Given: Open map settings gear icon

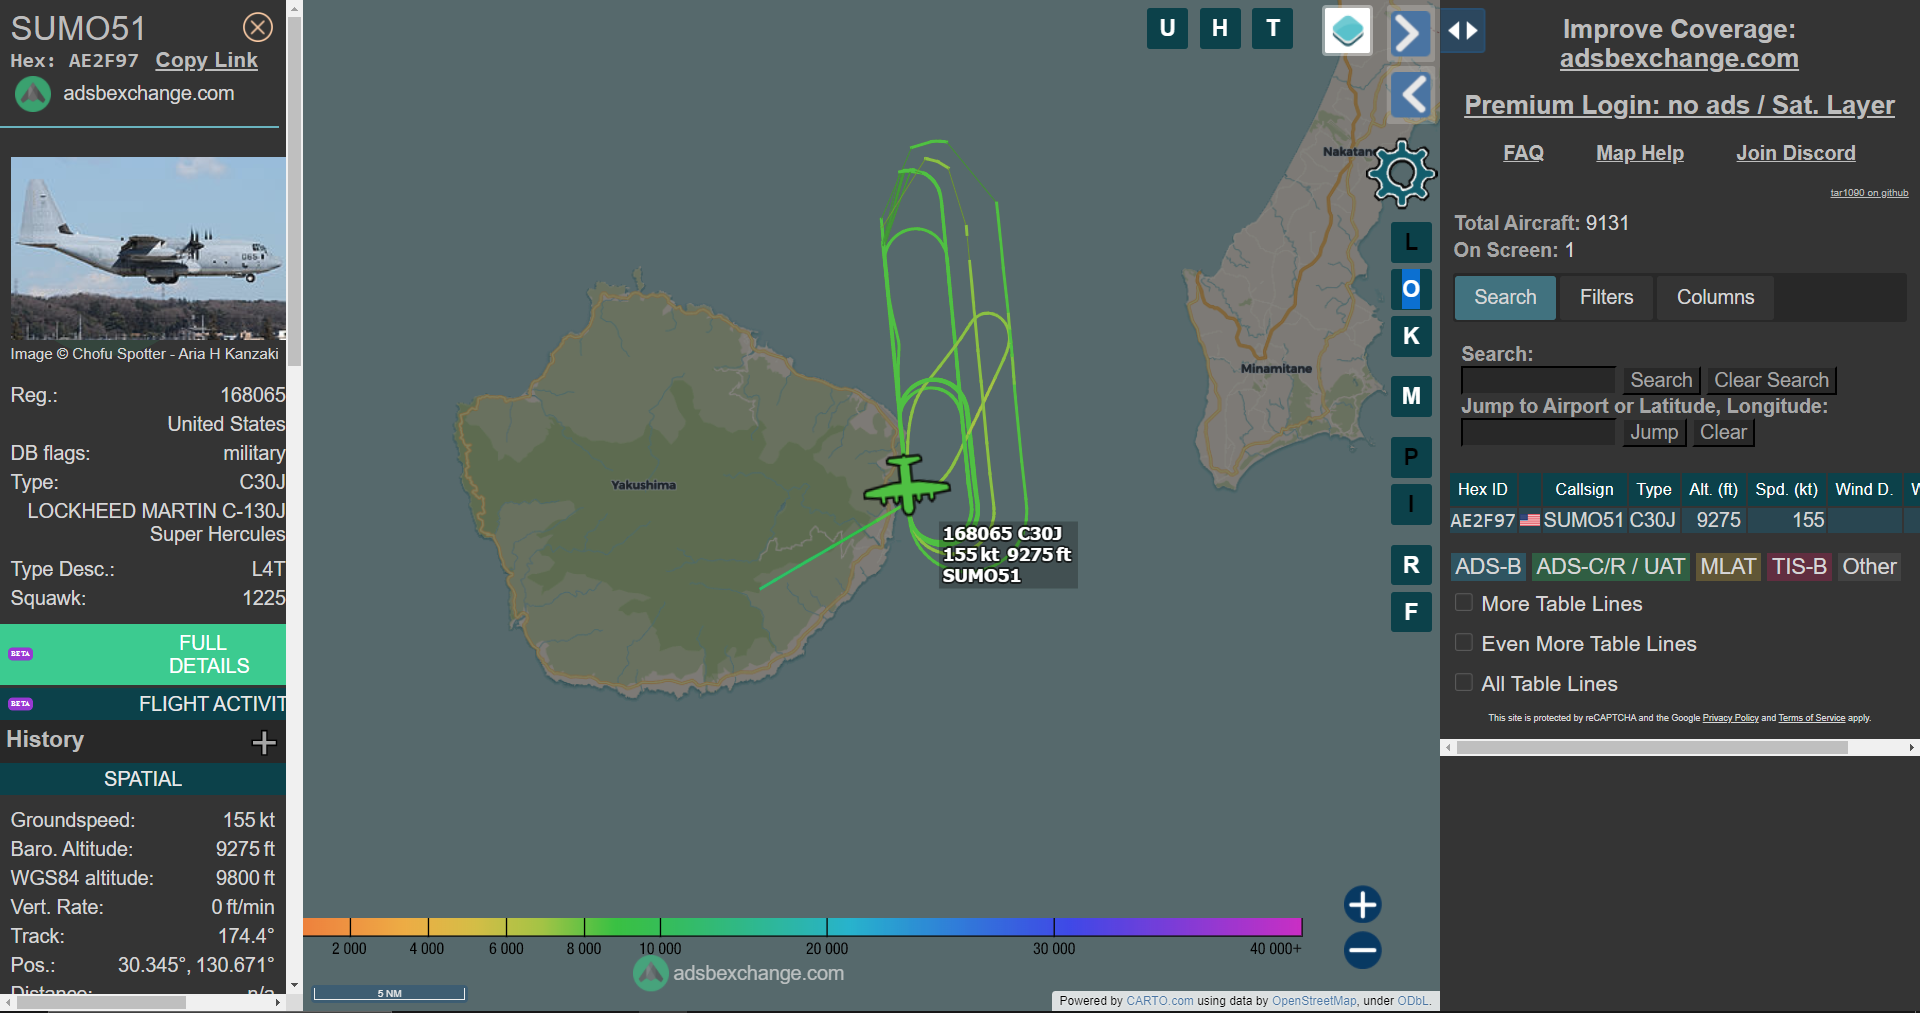Looking at the screenshot, I should coord(1402,173).
